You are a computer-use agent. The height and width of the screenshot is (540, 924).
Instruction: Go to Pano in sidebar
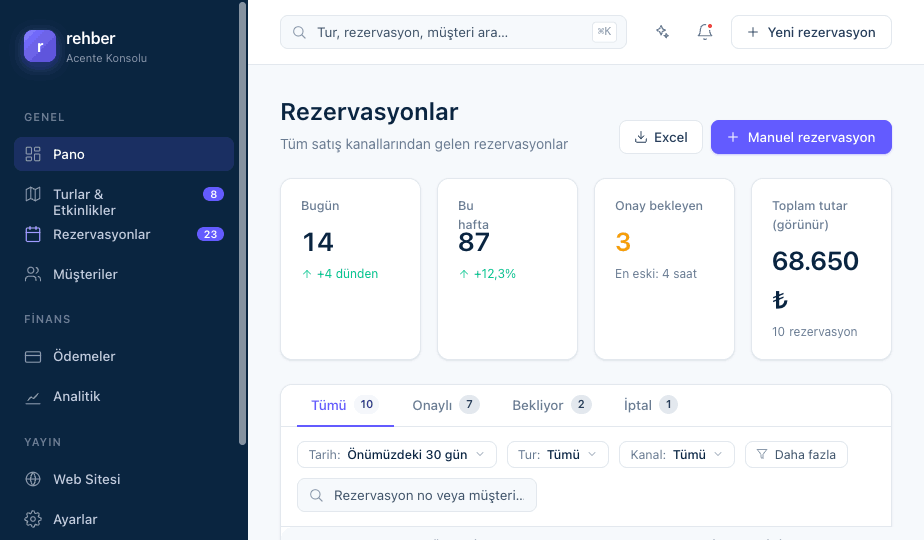click(124, 154)
